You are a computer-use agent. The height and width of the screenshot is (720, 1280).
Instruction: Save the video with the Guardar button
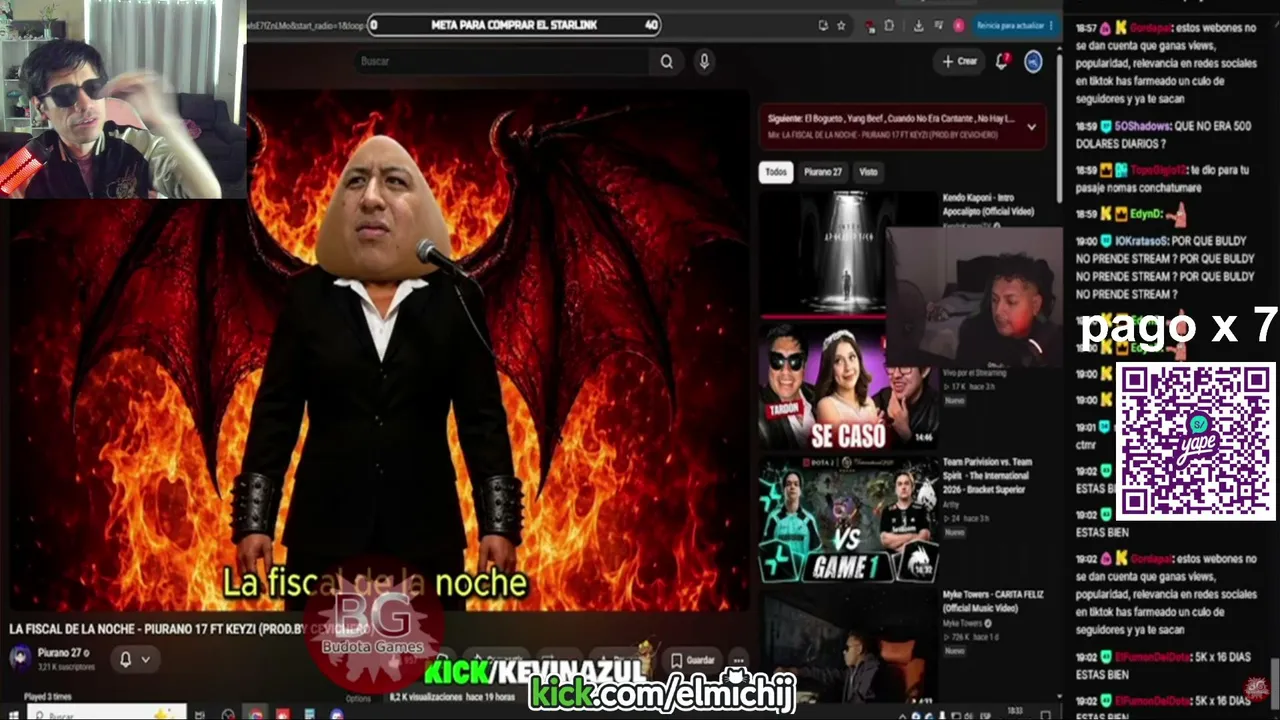pos(693,660)
